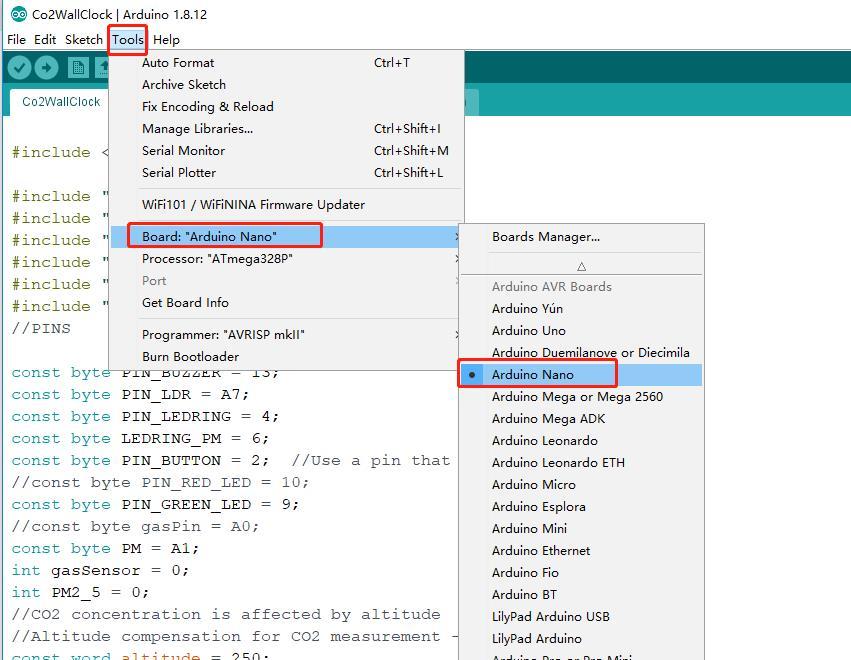Click the Arduino logo in title bar
851x660 pixels.
click(x=18, y=15)
